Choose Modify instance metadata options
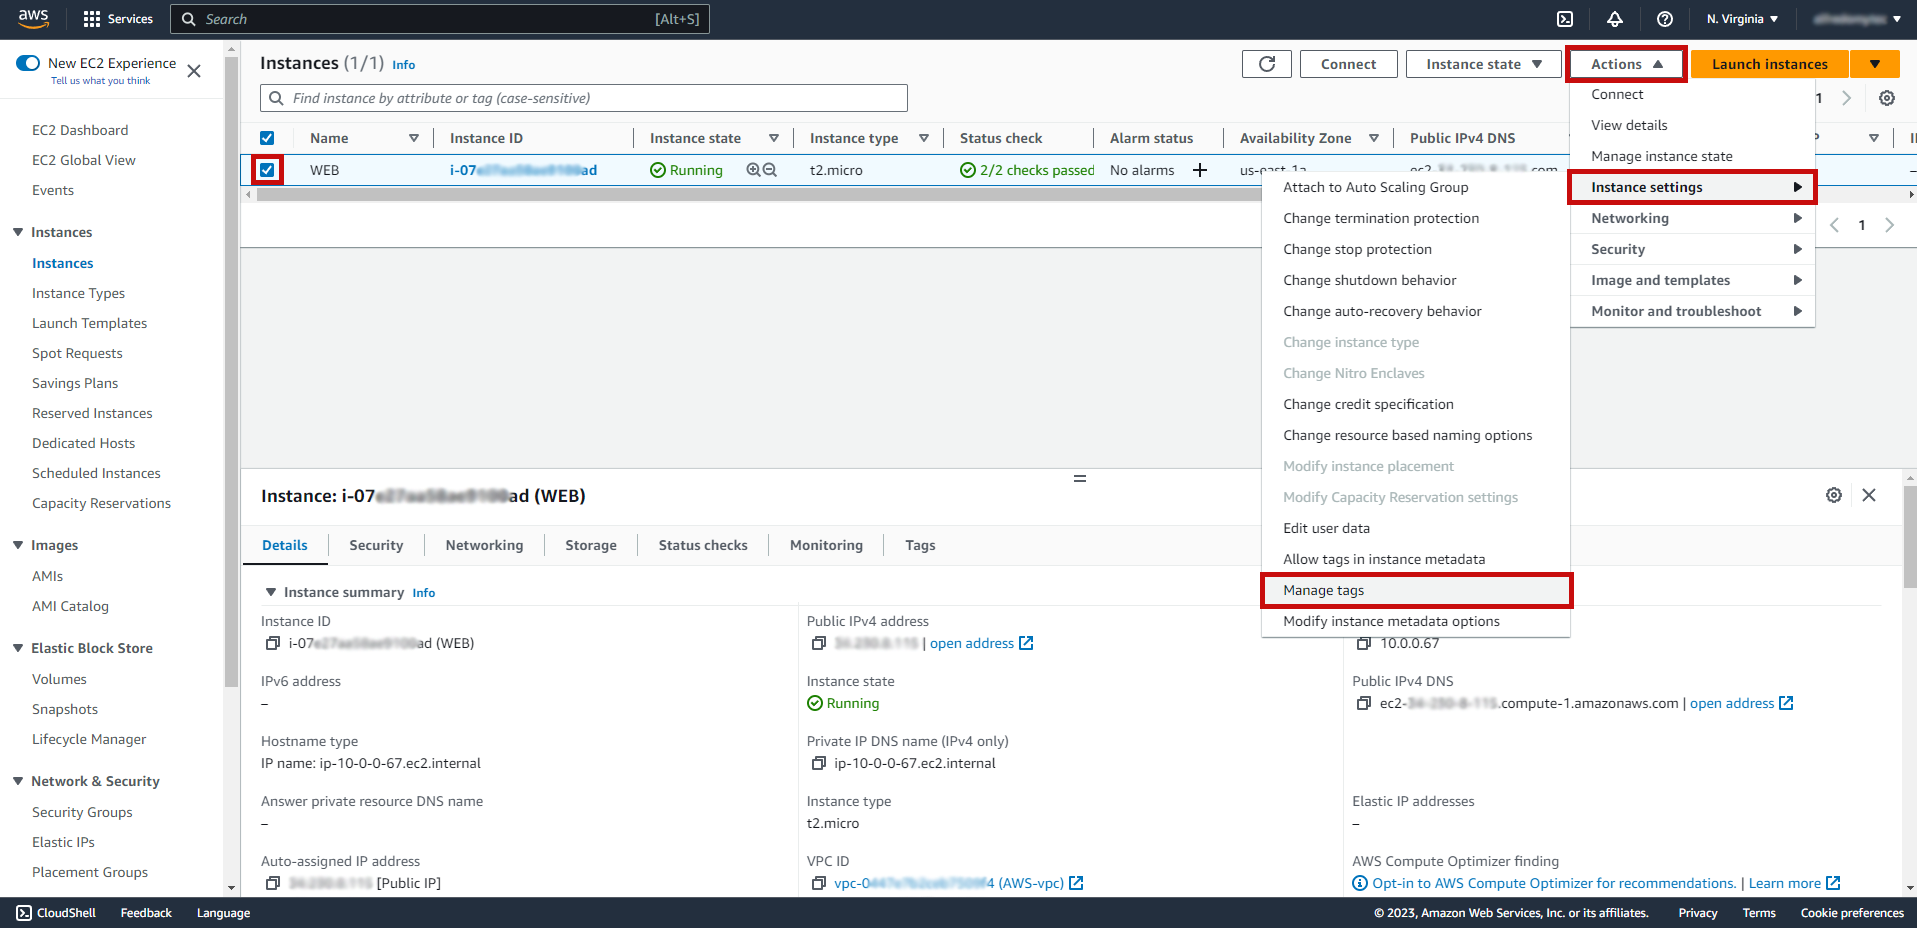 pos(1416,621)
